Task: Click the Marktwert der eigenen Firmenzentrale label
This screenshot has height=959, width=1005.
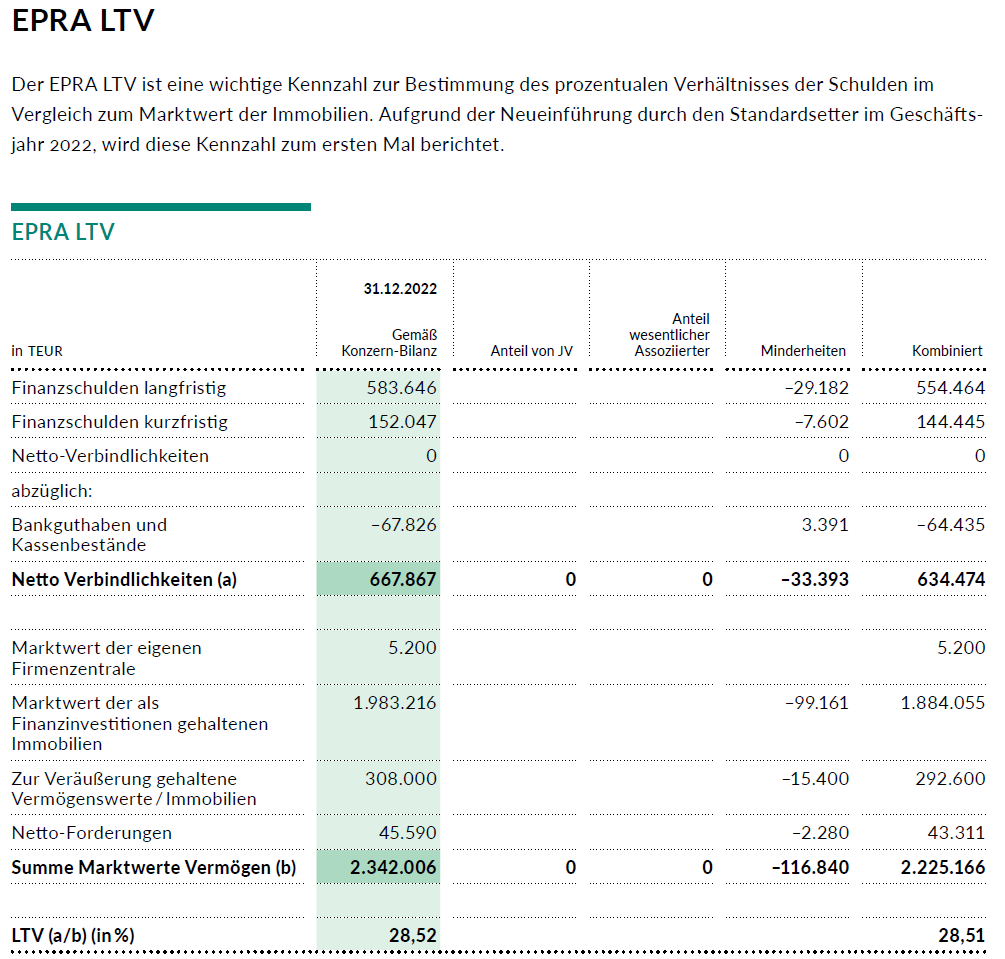Action: coord(106,658)
